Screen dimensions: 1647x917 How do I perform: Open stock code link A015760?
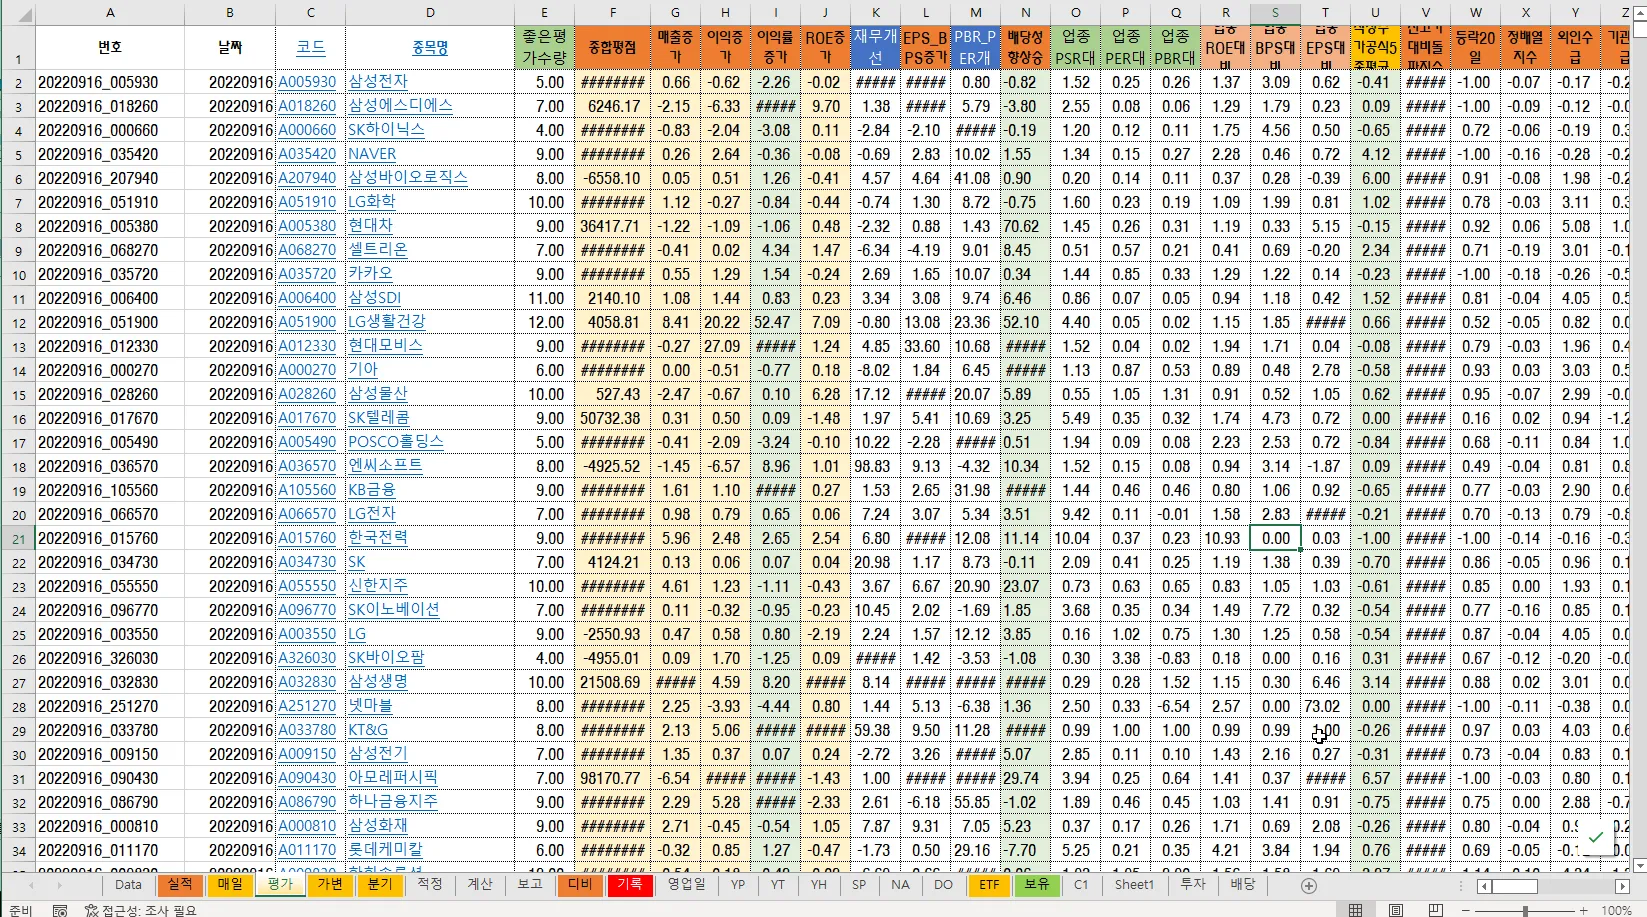[x=307, y=538]
